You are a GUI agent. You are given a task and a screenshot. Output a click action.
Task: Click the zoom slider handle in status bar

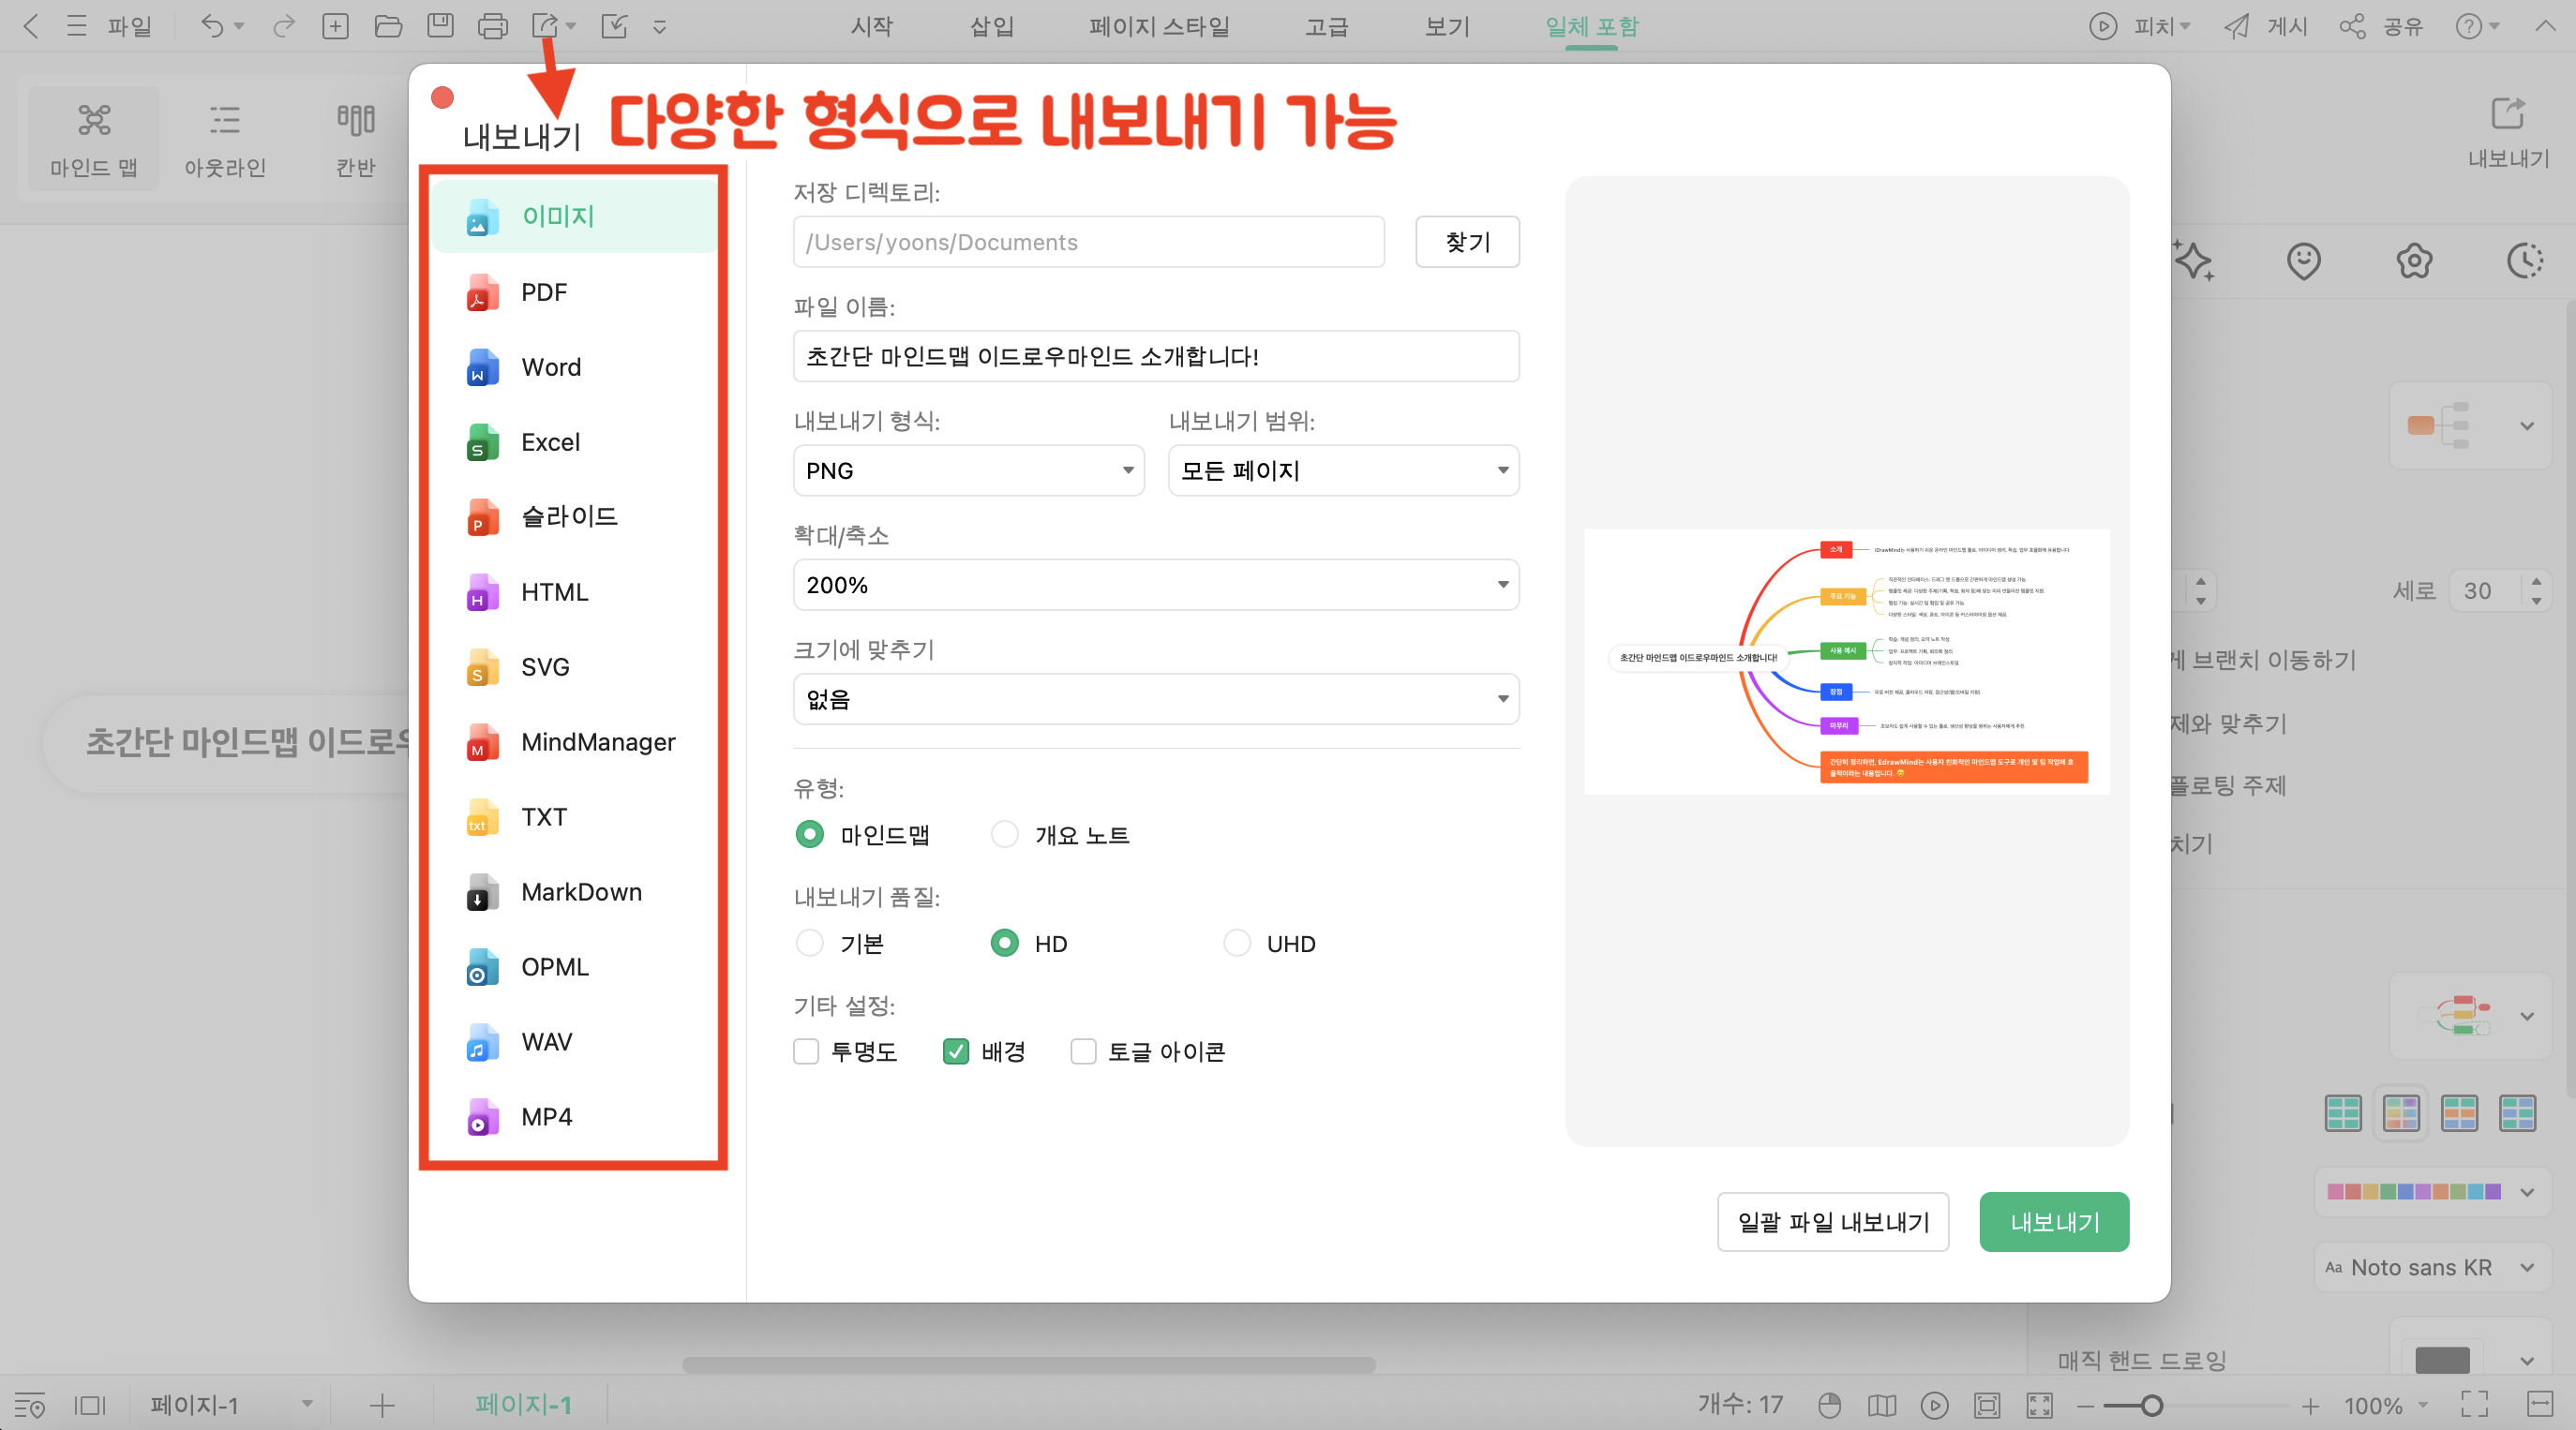tap(2151, 1405)
